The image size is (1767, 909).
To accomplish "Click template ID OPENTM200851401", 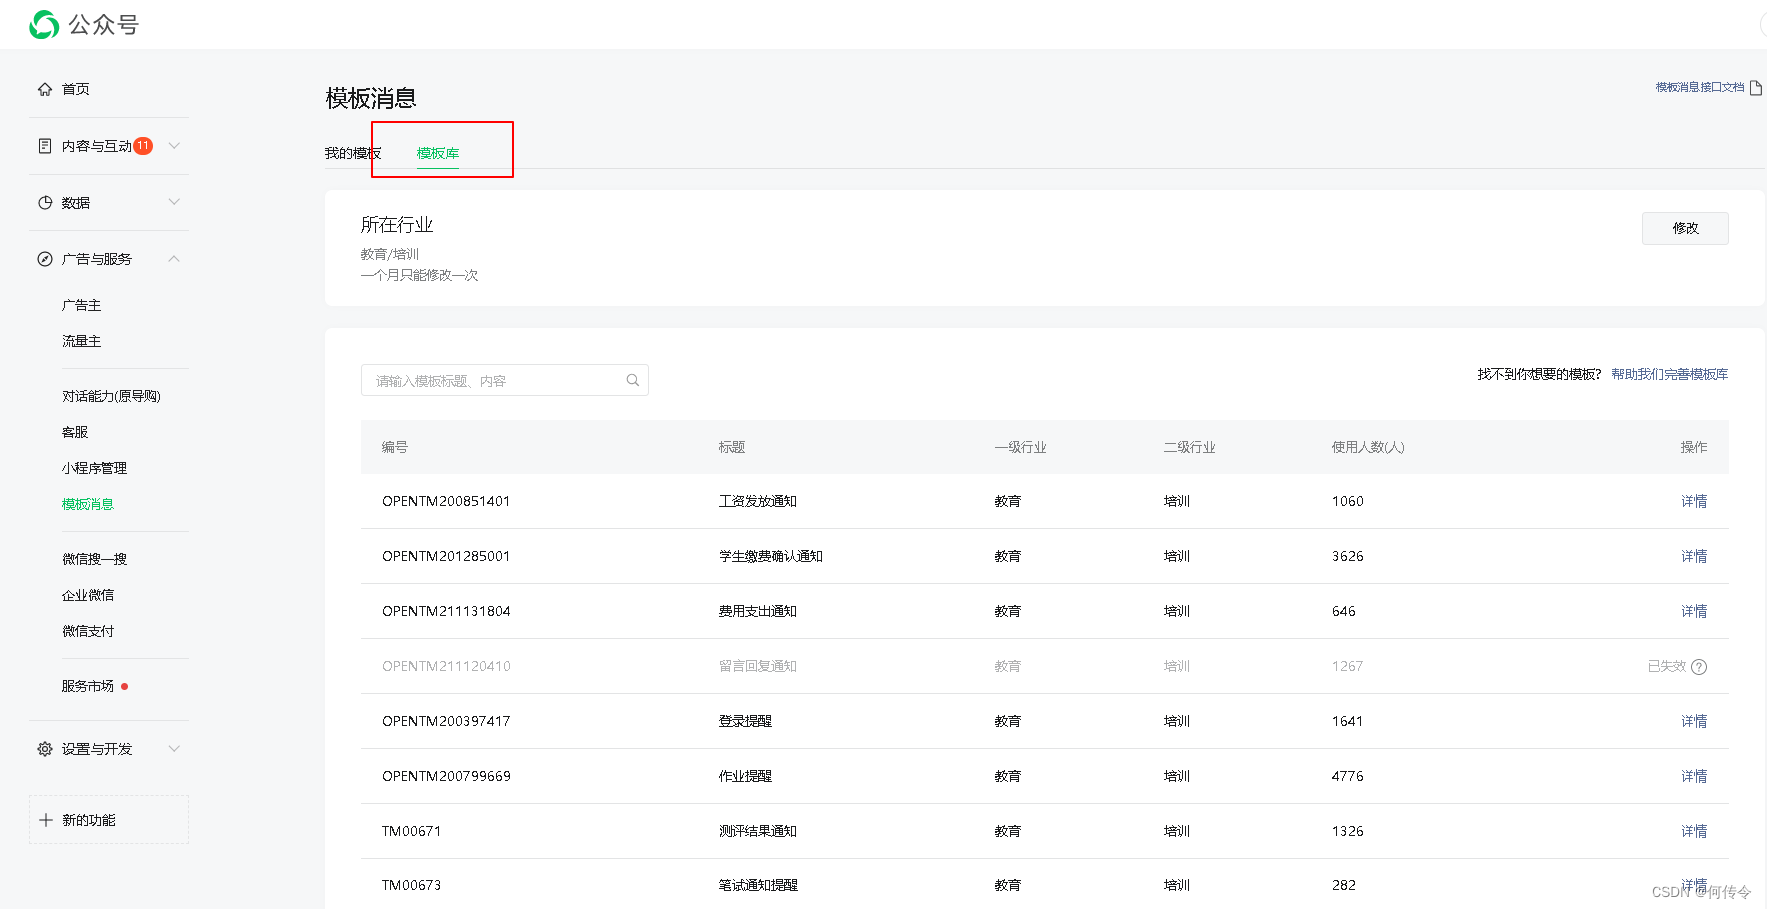I will click(x=446, y=501).
